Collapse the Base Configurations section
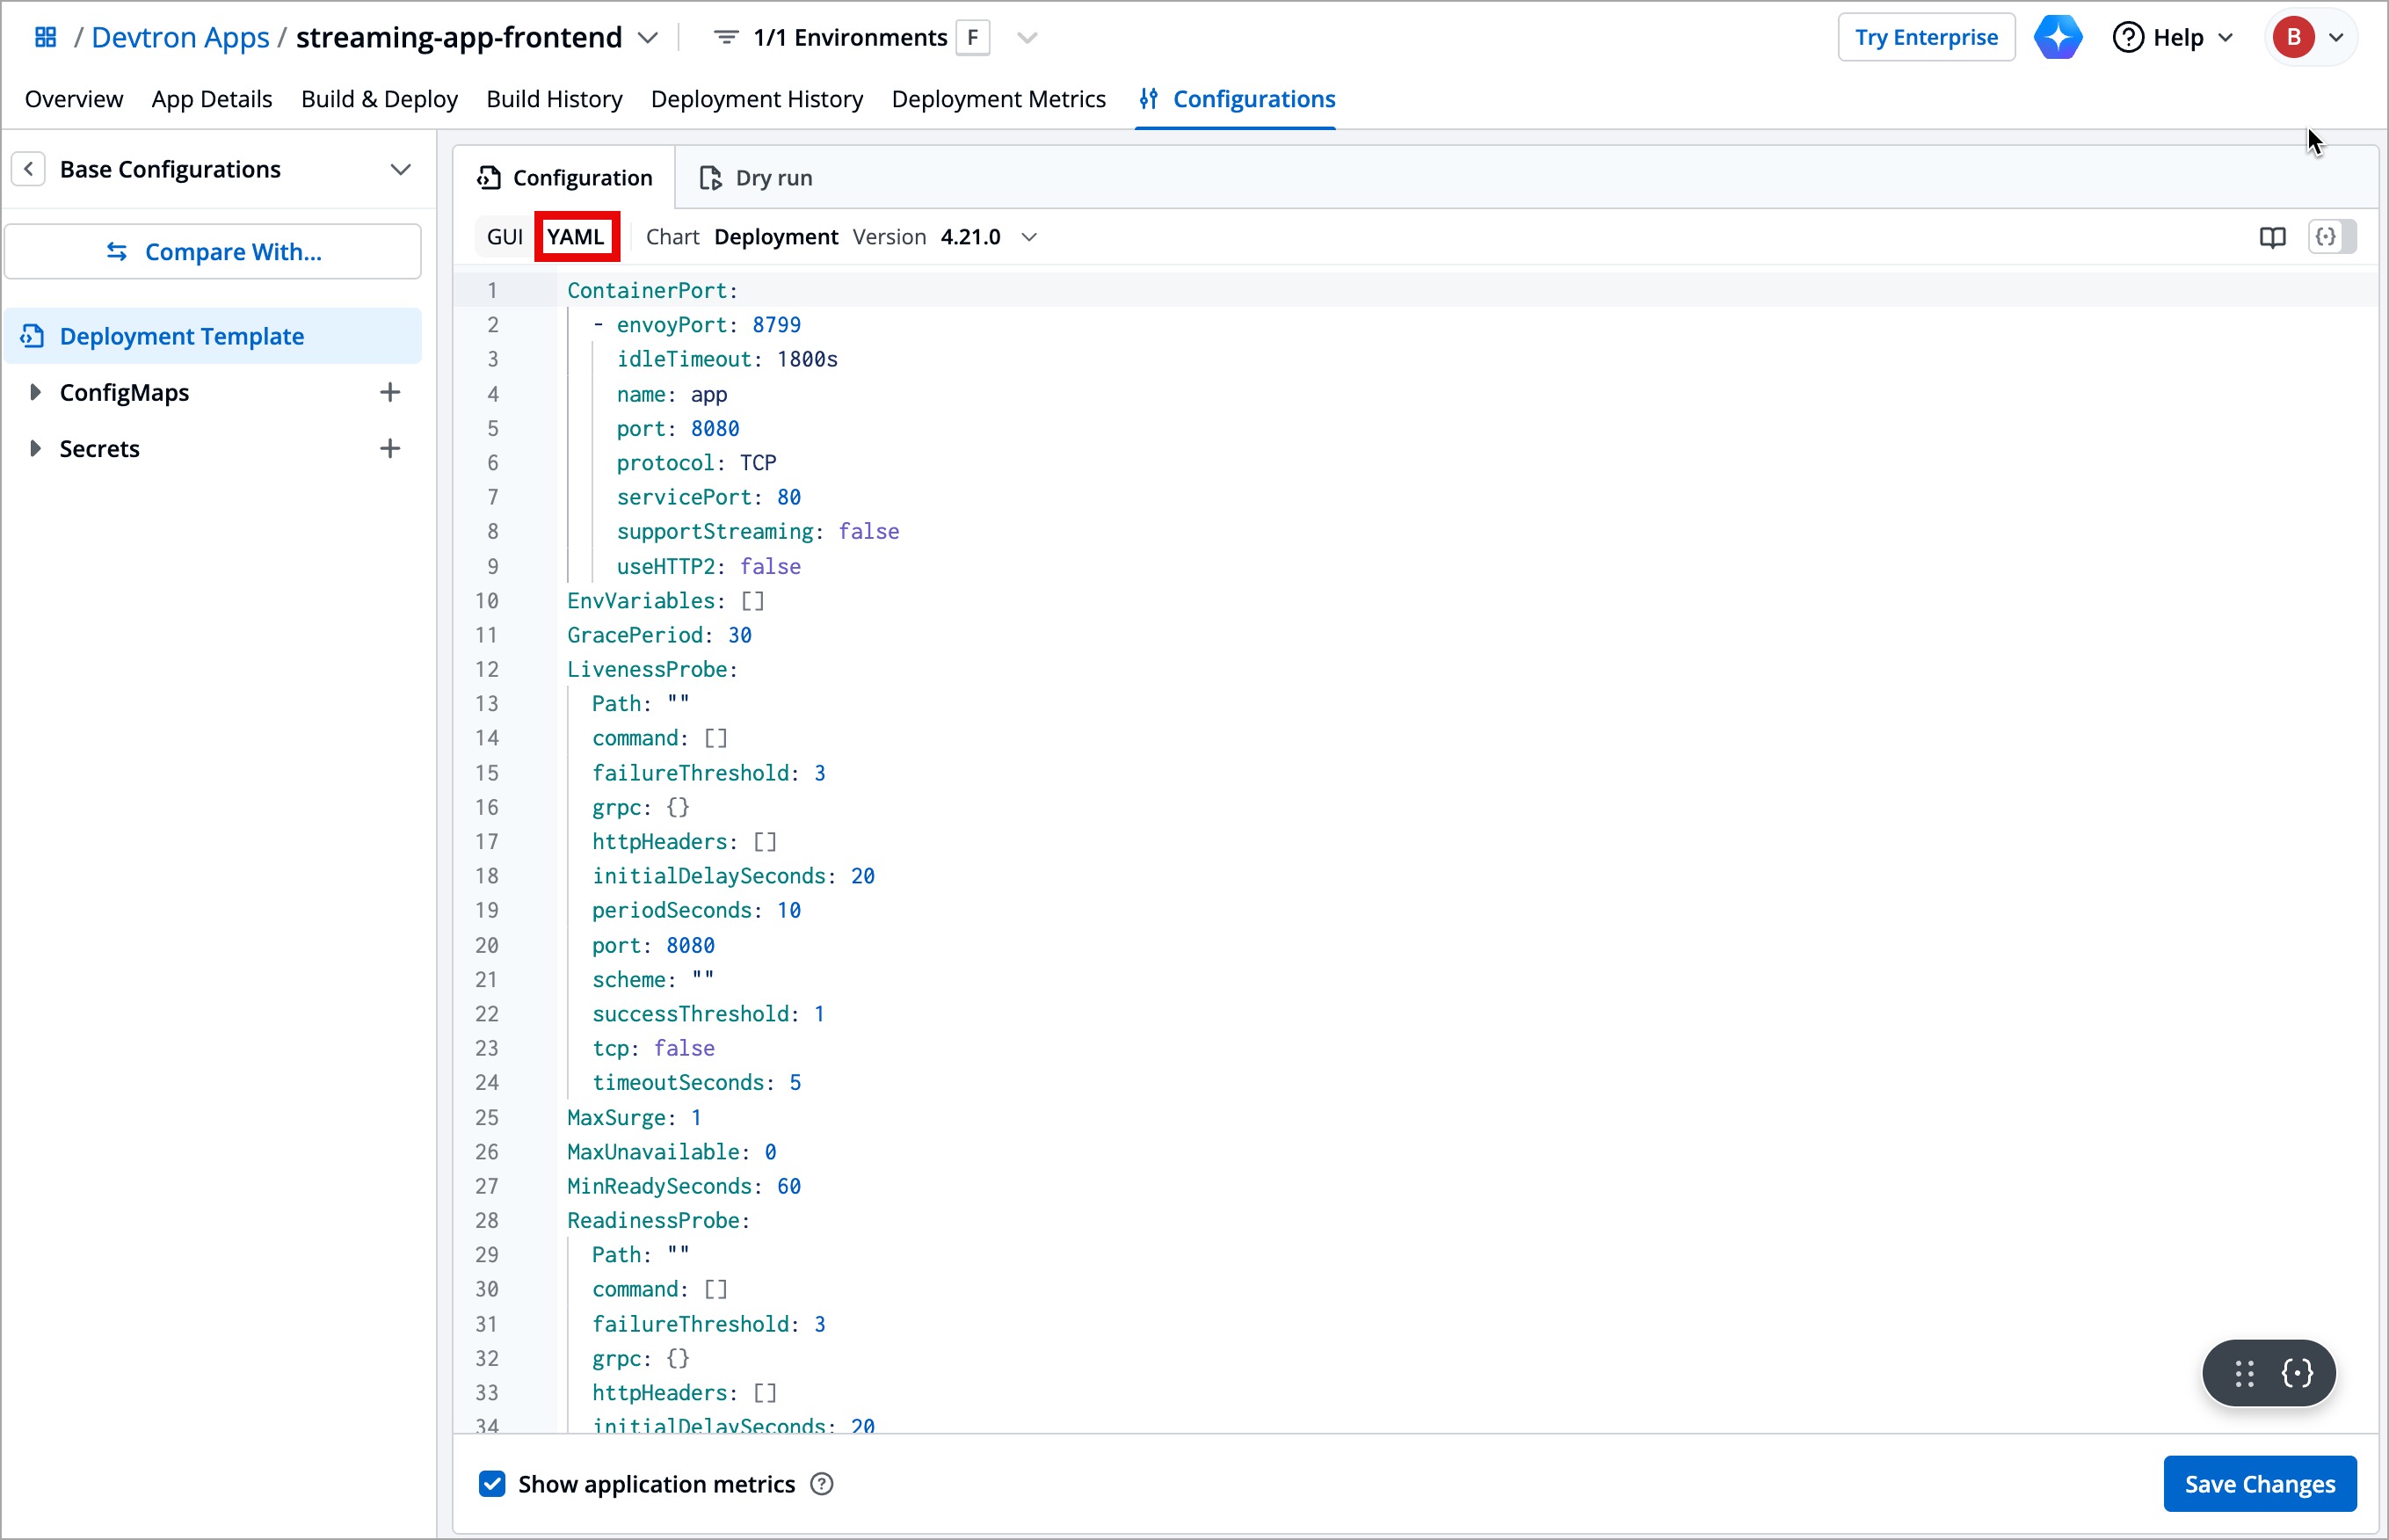 point(401,169)
